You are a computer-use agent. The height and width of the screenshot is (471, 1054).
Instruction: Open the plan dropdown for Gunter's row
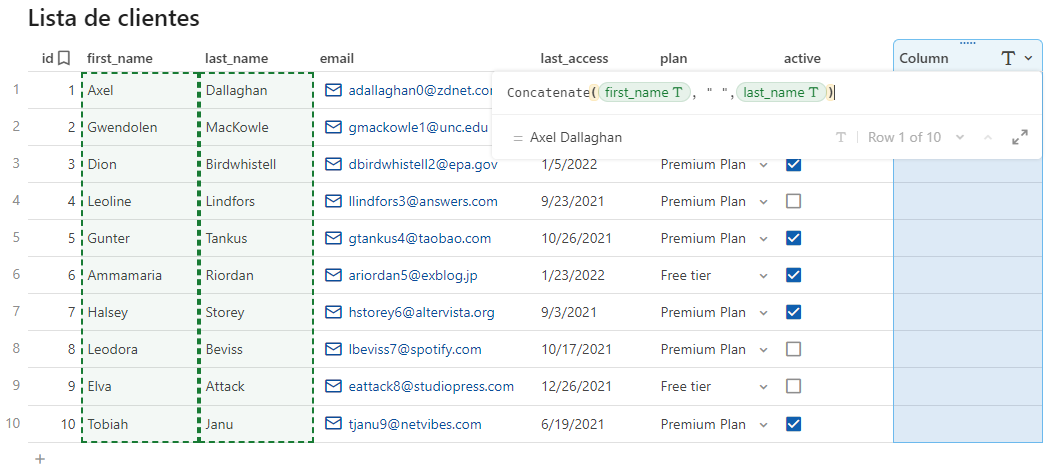764,239
